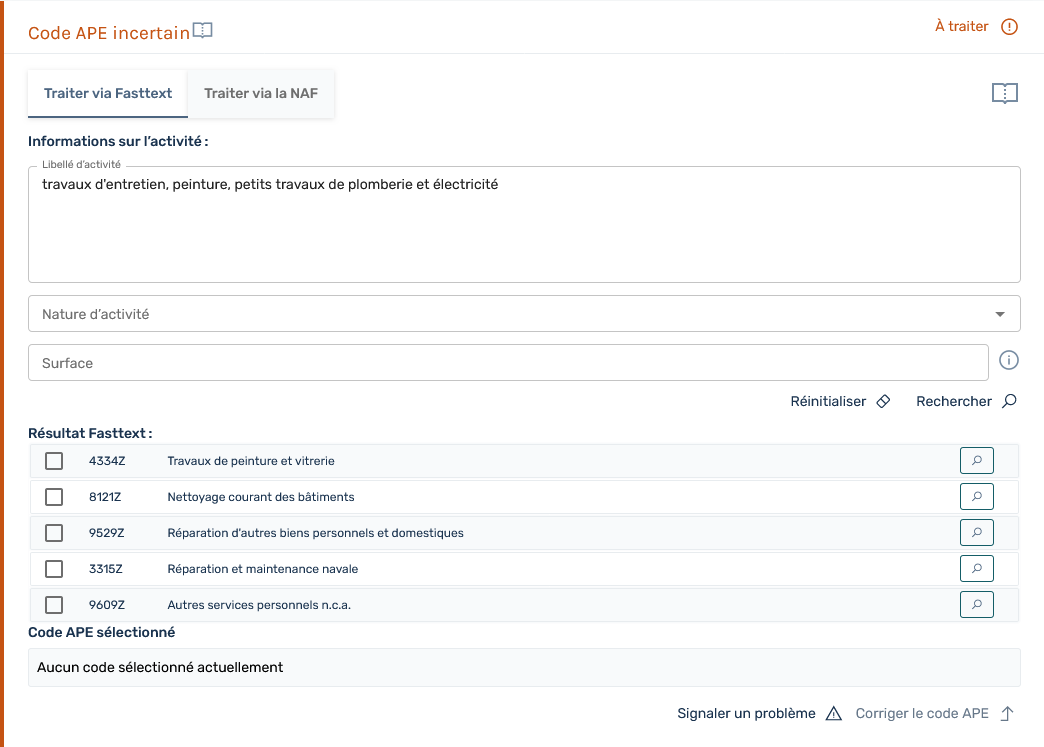The image size is (1044, 747).
Task: Open magnifier details for code 4334Z
Action: point(976,461)
